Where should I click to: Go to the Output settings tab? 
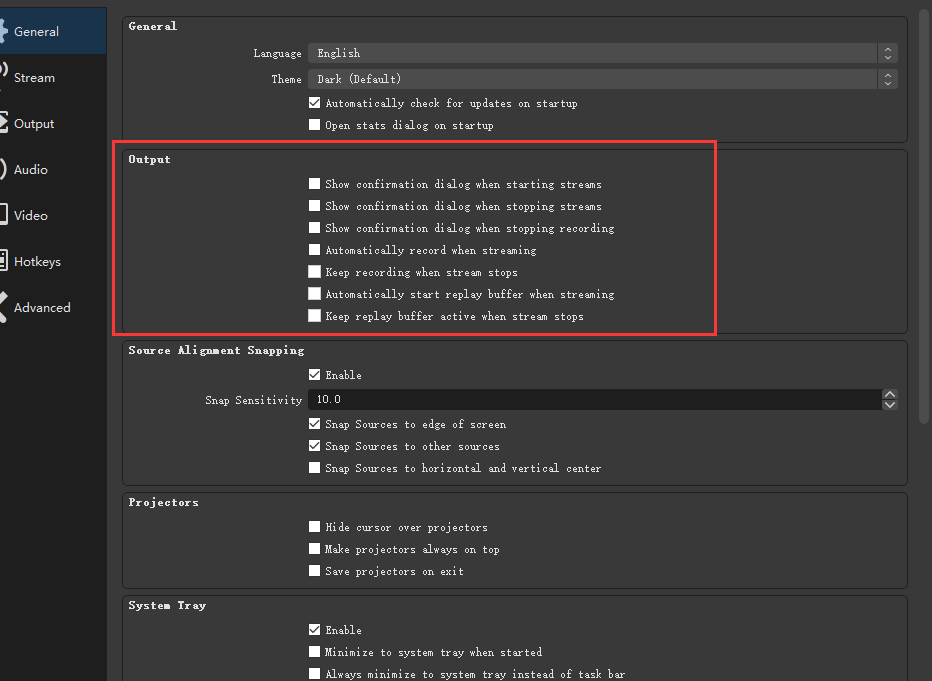[53, 124]
